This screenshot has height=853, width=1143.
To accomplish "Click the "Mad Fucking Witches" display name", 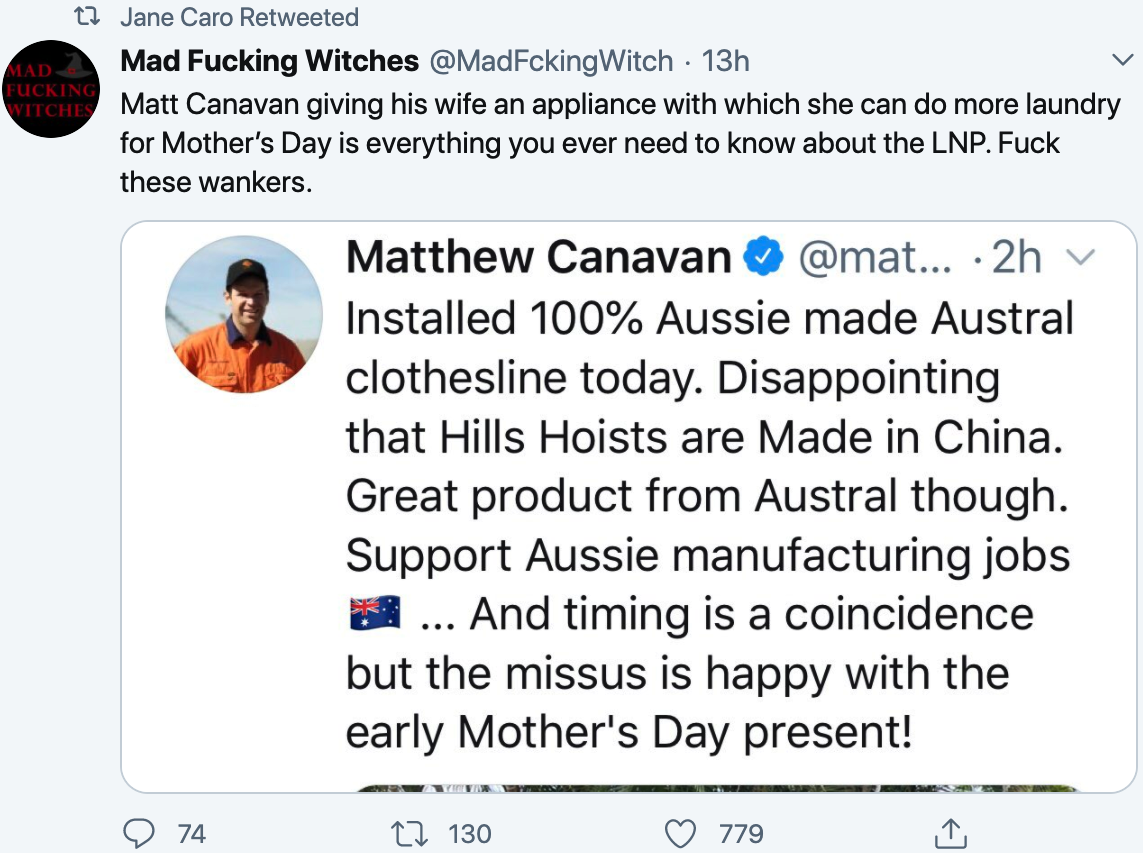I will (269, 61).
